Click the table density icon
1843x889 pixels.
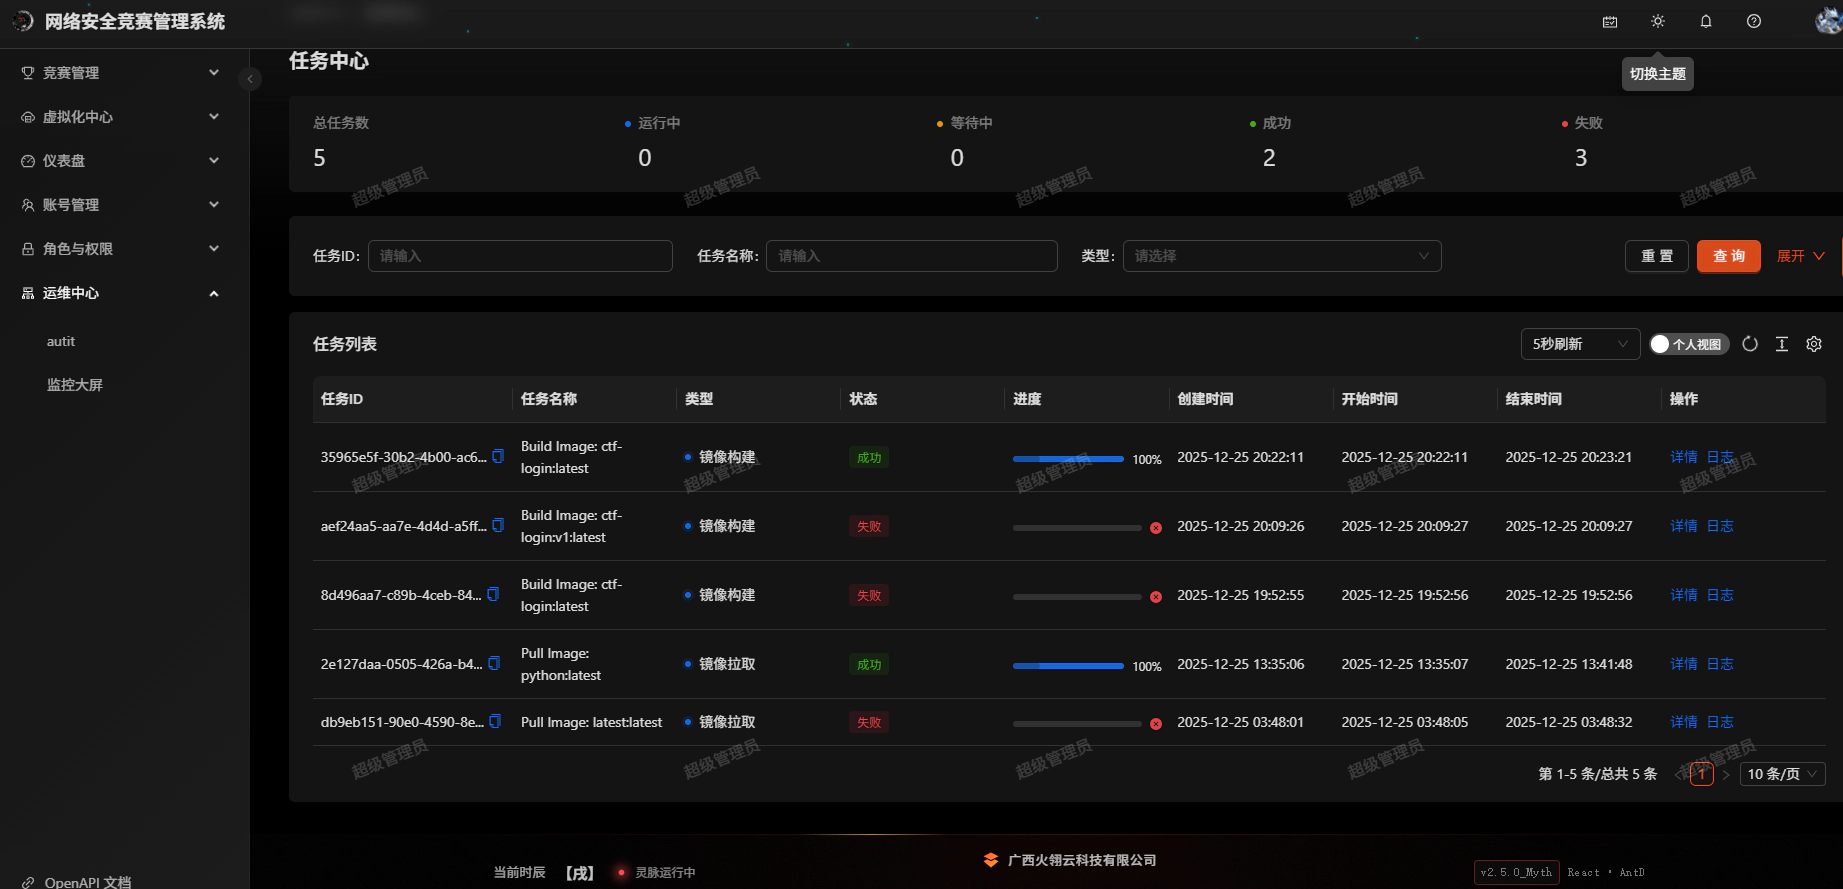pos(1782,344)
